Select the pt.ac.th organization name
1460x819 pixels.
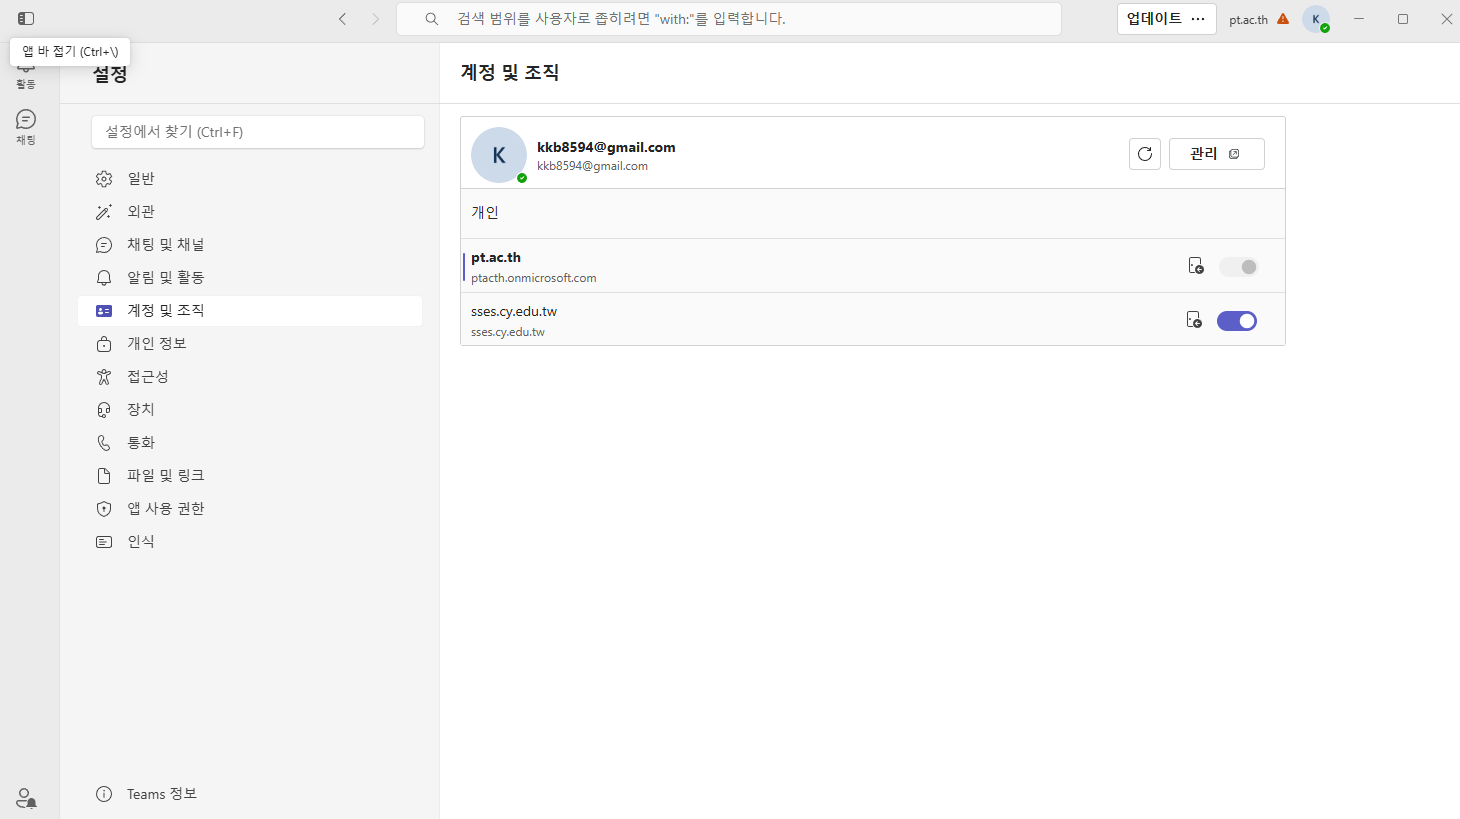496,258
